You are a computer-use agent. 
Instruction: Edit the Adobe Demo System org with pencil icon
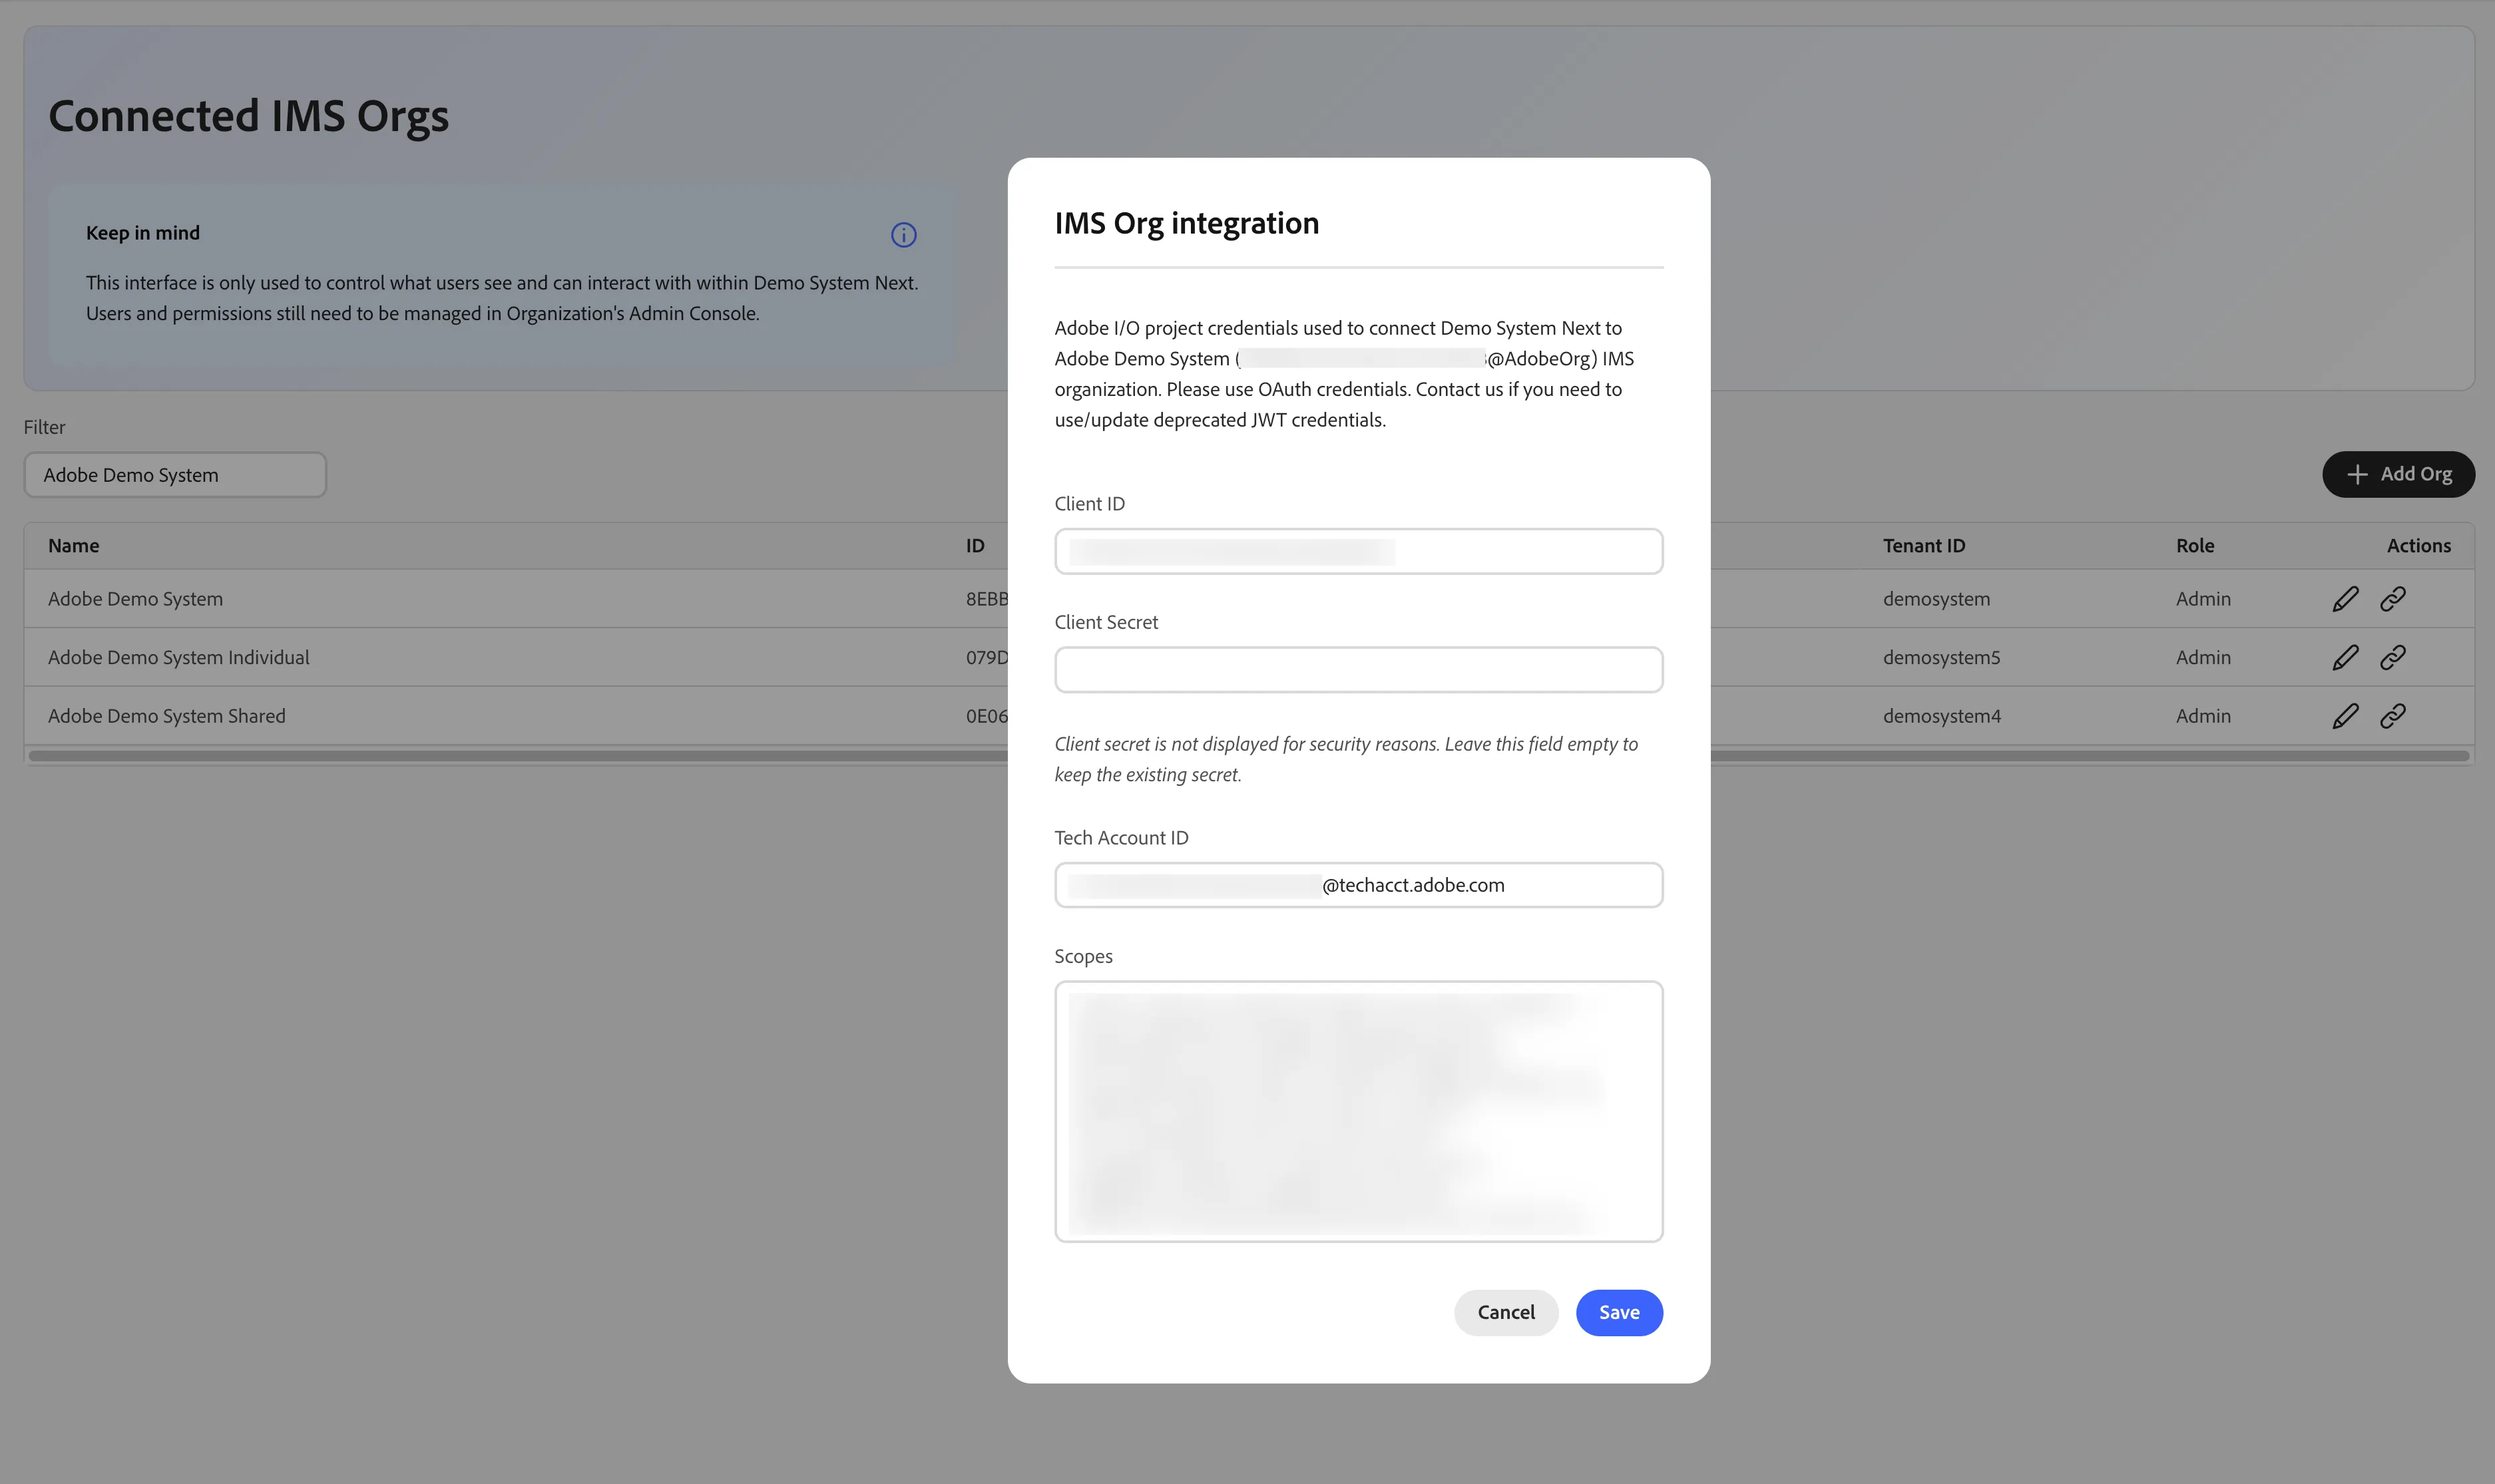coord(2345,599)
